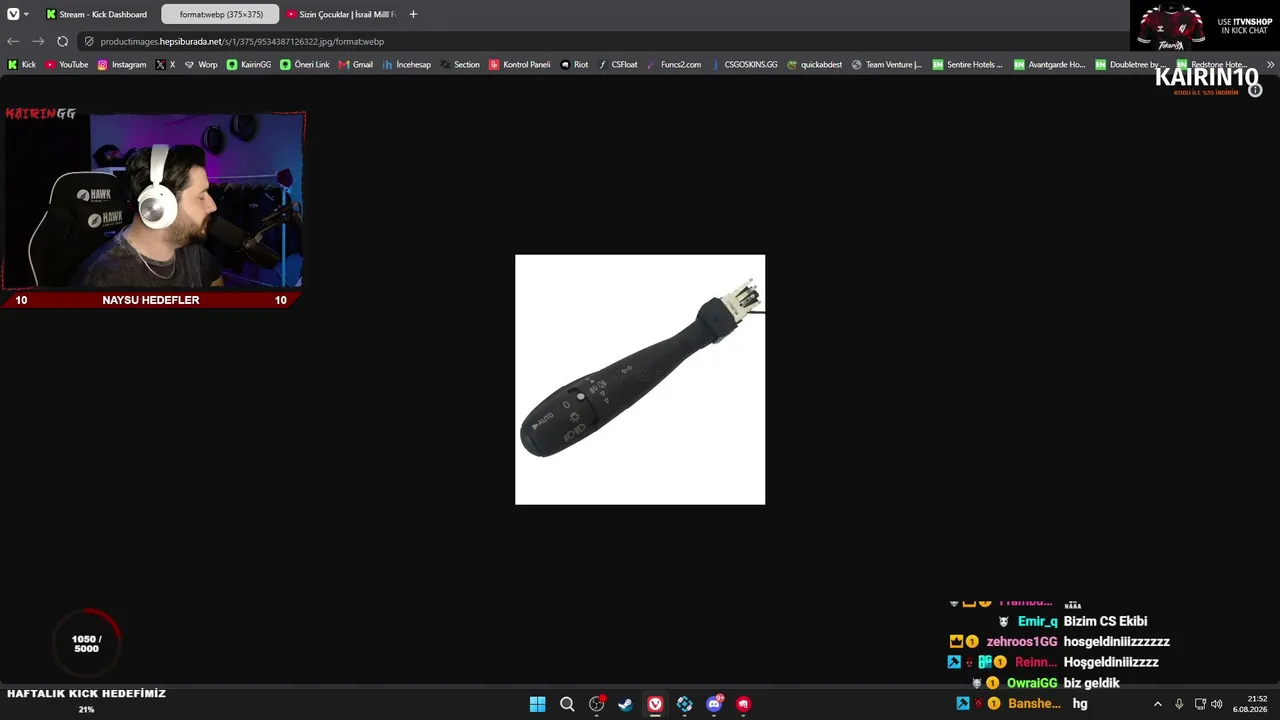Open the Doubletree by... bookmark
This screenshot has width=1280, height=720.
1131,64
